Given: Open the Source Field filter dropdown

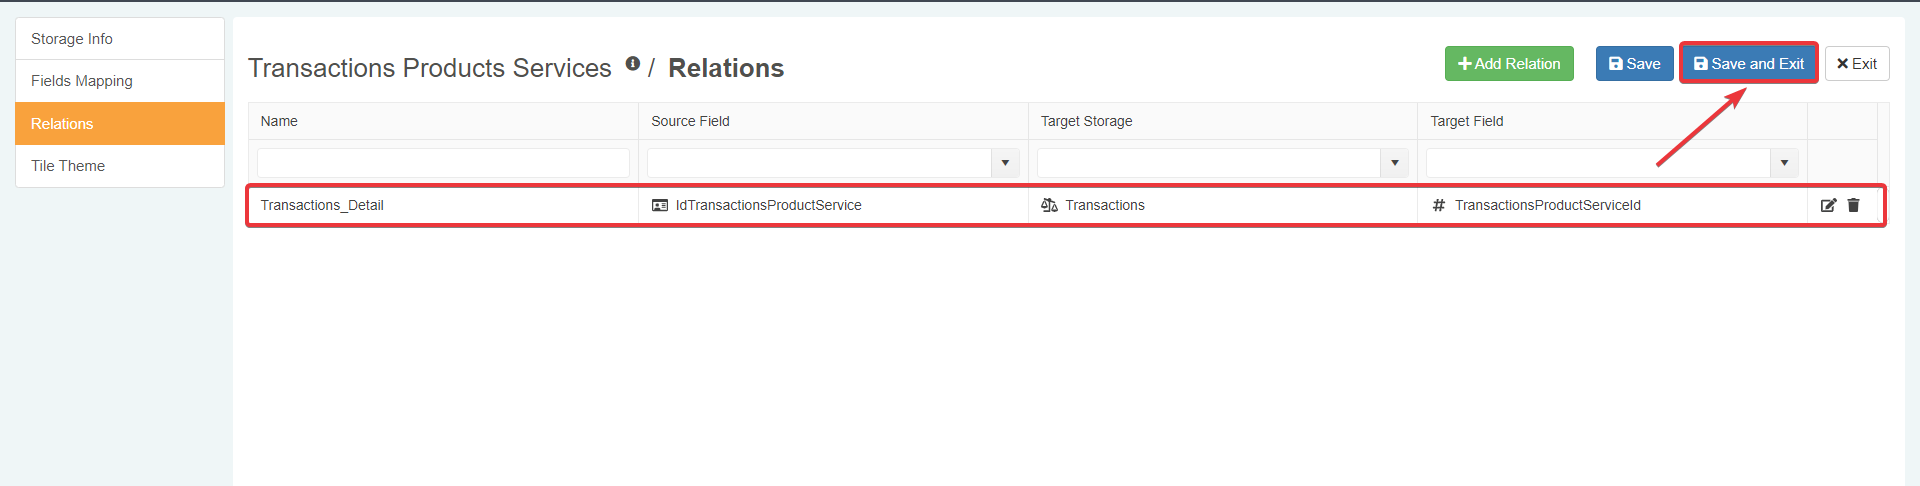Looking at the screenshot, I should 1005,163.
